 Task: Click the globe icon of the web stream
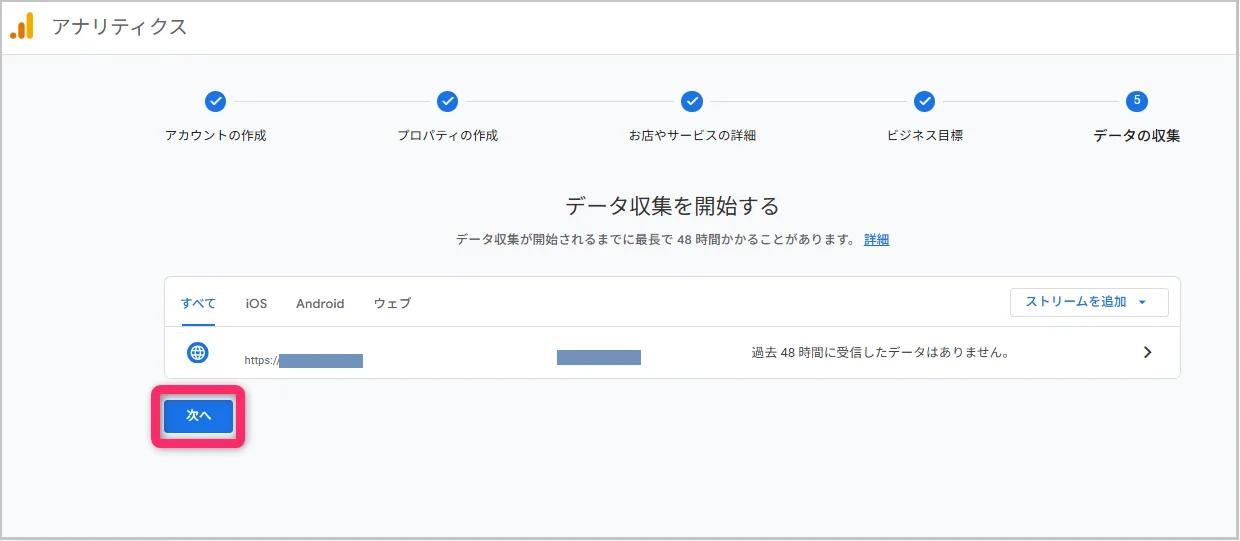pyautogui.click(x=198, y=352)
